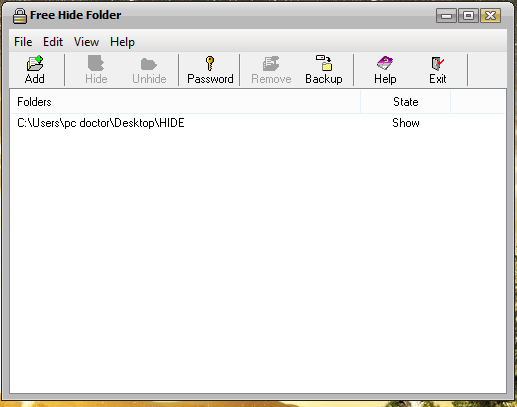Click the State column header
Image resolution: width=517 pixels, height=407 pixels.
coord(406,102)
